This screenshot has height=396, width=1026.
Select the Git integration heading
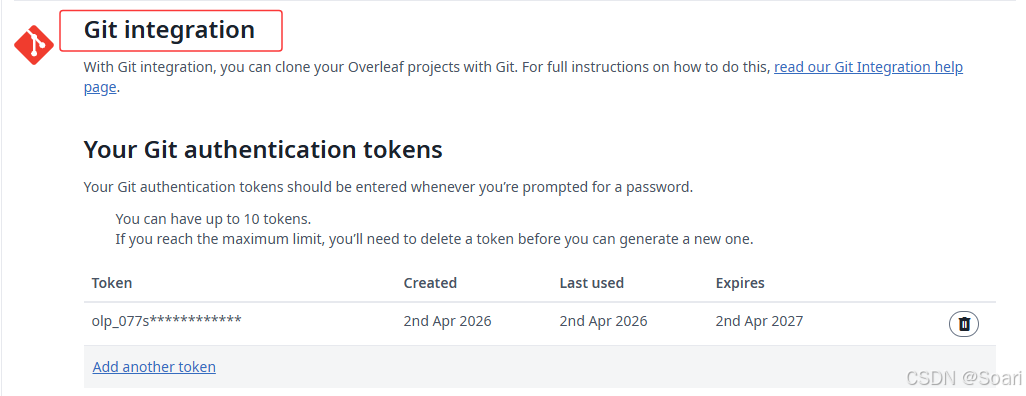169,30
